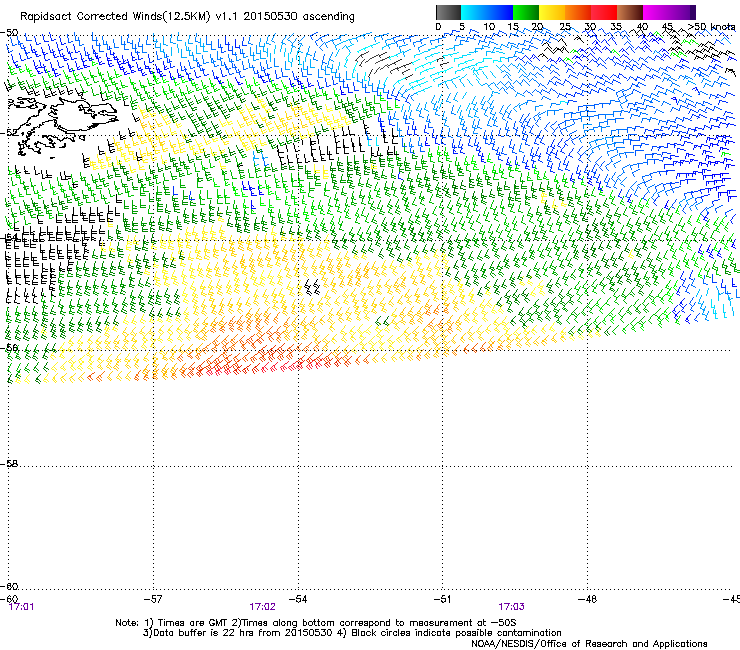Click the legend label '20'
Image resolution: width=740 pixels, height=650 pixels.
tap(538, 26)
